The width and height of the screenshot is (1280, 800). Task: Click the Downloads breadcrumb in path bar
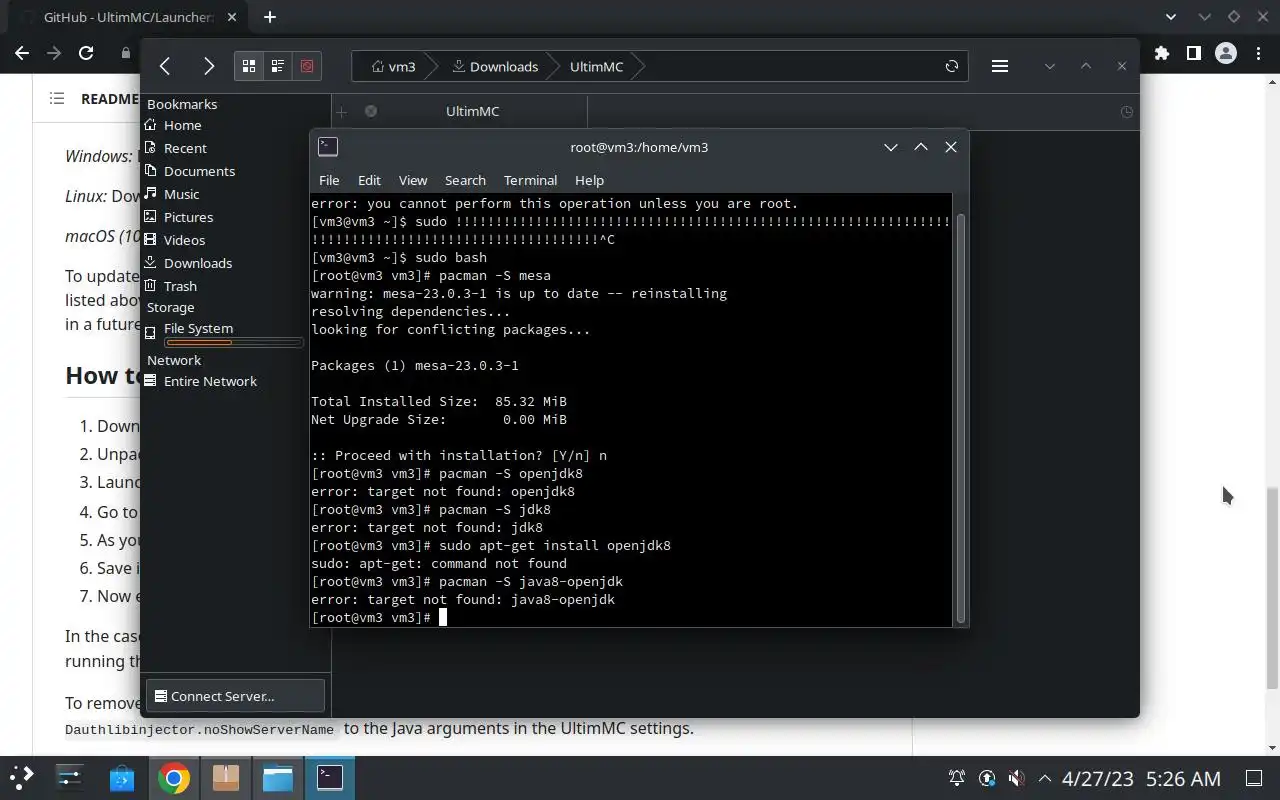(x=495, y=66)
